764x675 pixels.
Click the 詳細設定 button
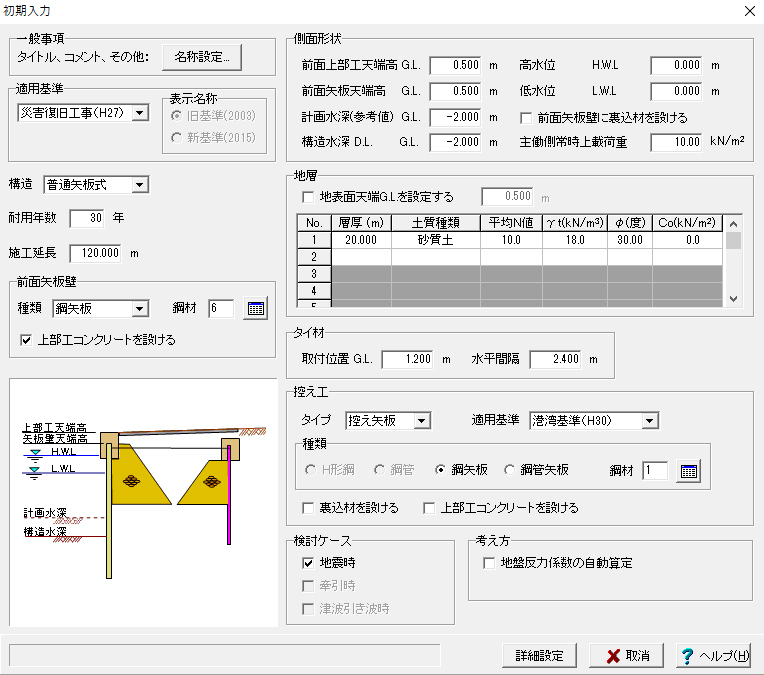(539, 656)
